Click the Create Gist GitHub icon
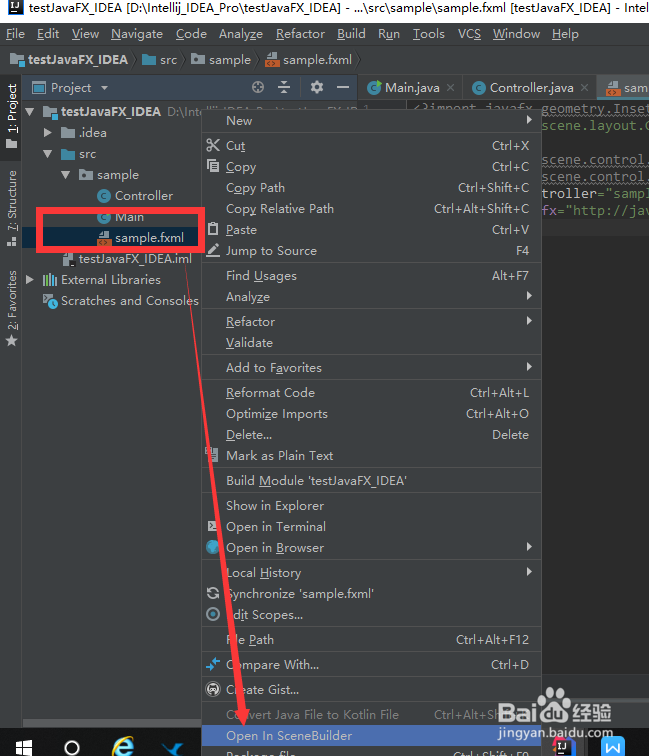The image size is (649, 756). click(x=213, y=689)
